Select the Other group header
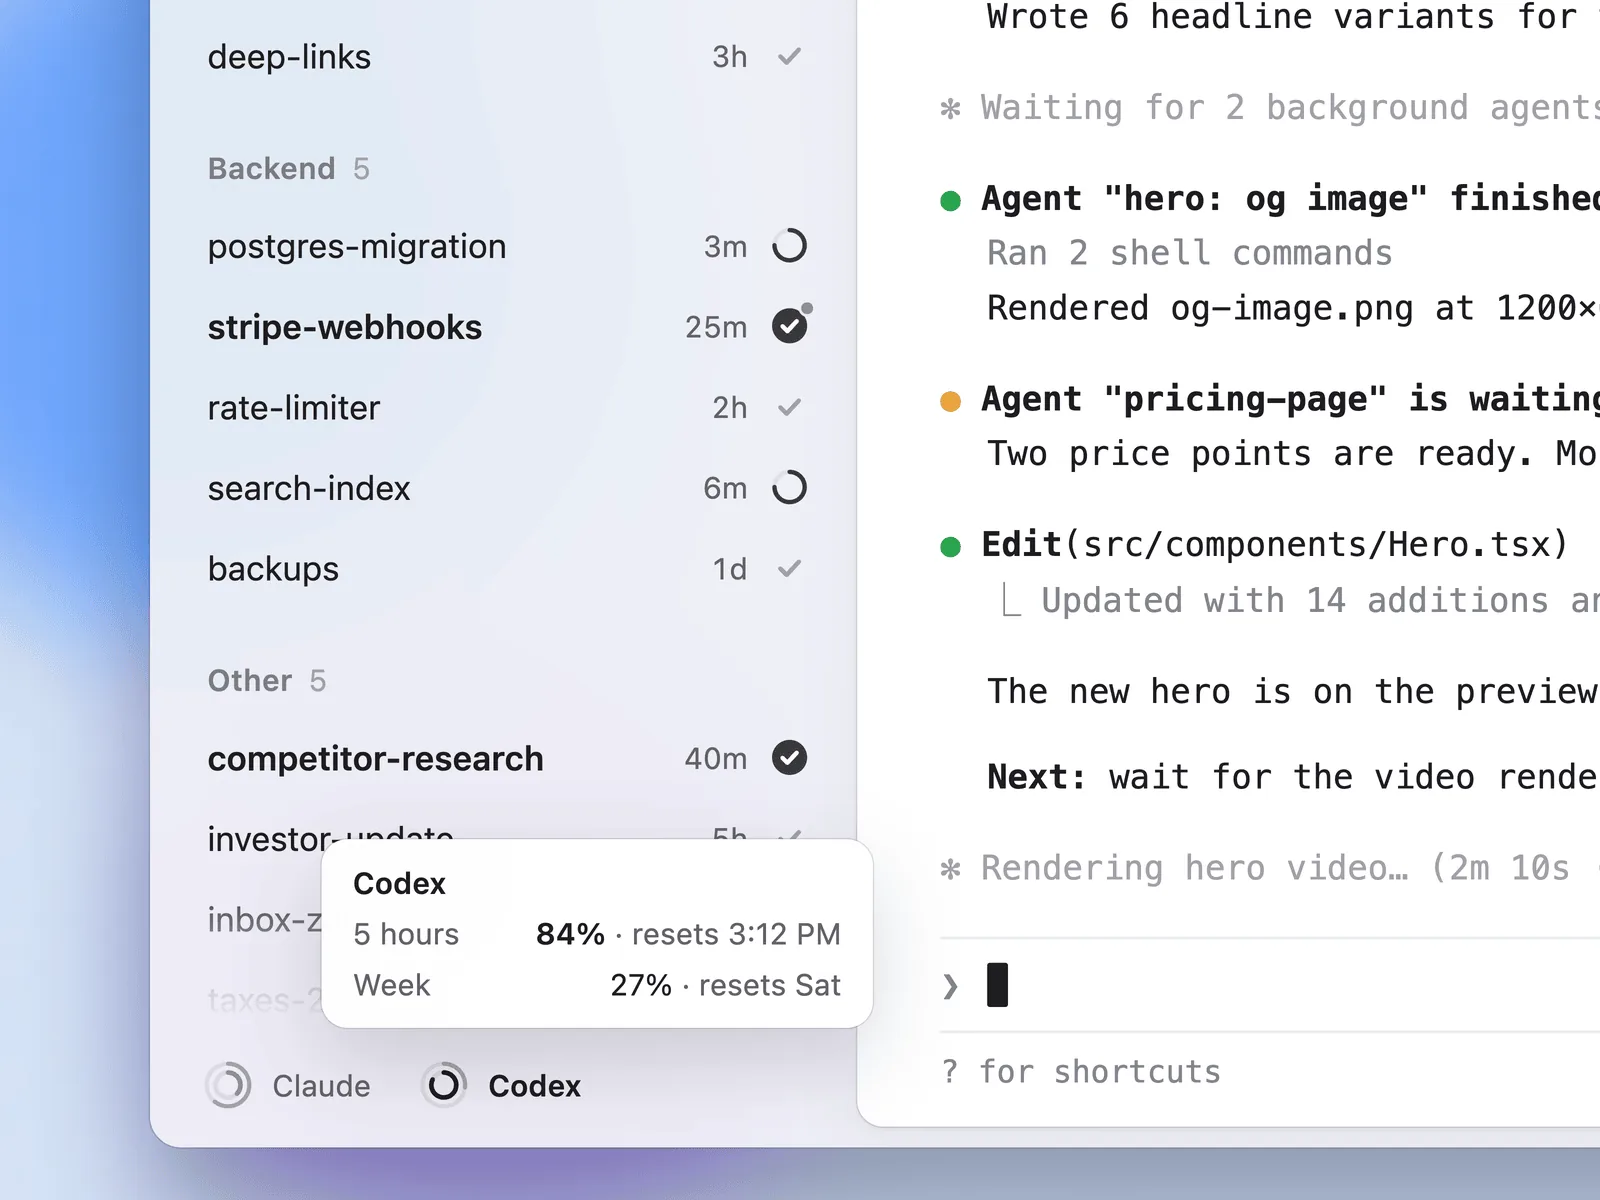 (266, 681)
